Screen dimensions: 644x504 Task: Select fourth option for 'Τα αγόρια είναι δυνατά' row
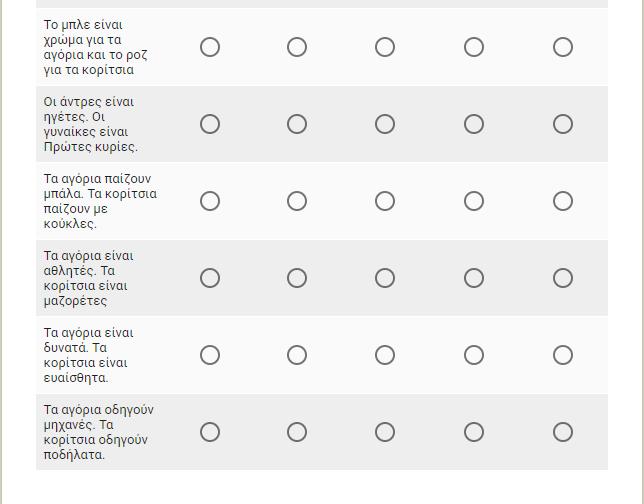pyautogui.click(x=474, y=355)
